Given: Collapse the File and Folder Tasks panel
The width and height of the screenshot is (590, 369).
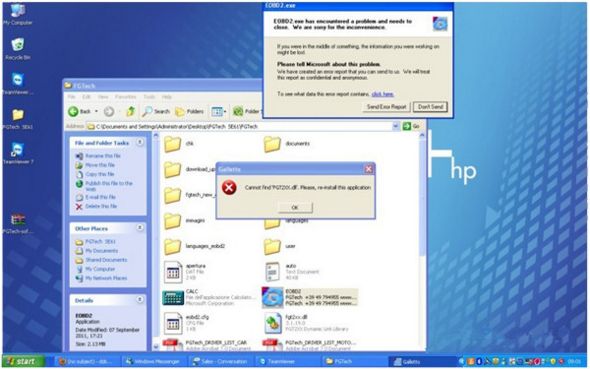Looking at the screenshot, I should [140, 143].
